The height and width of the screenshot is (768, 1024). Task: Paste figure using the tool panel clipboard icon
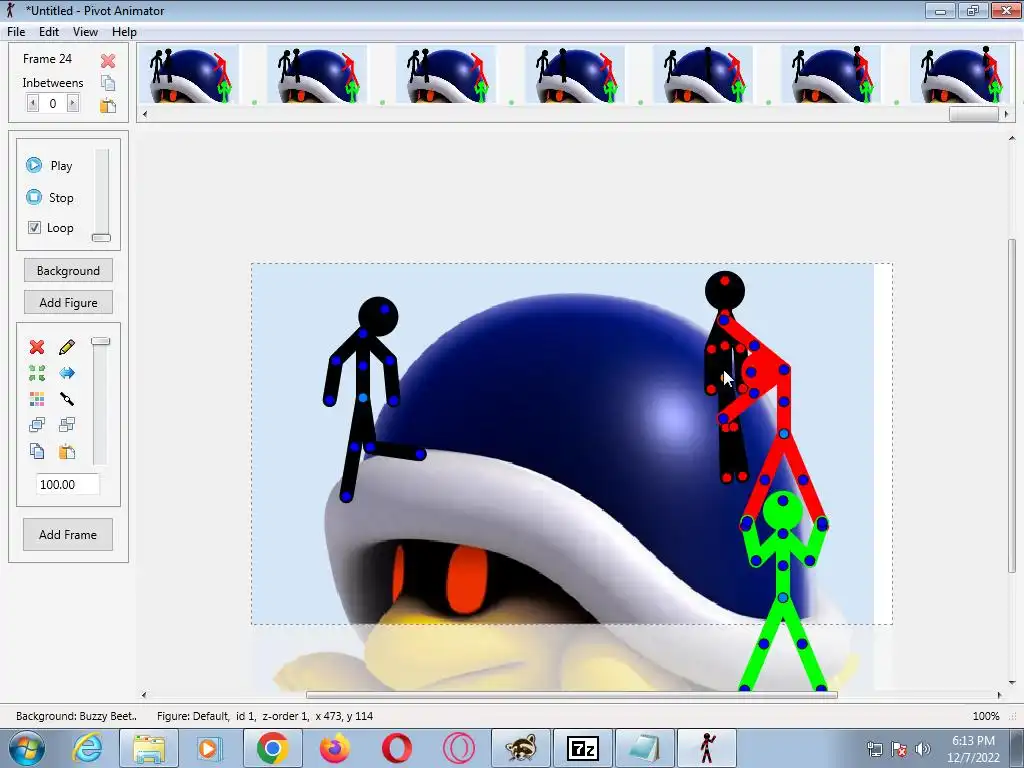tap(67, 451)
